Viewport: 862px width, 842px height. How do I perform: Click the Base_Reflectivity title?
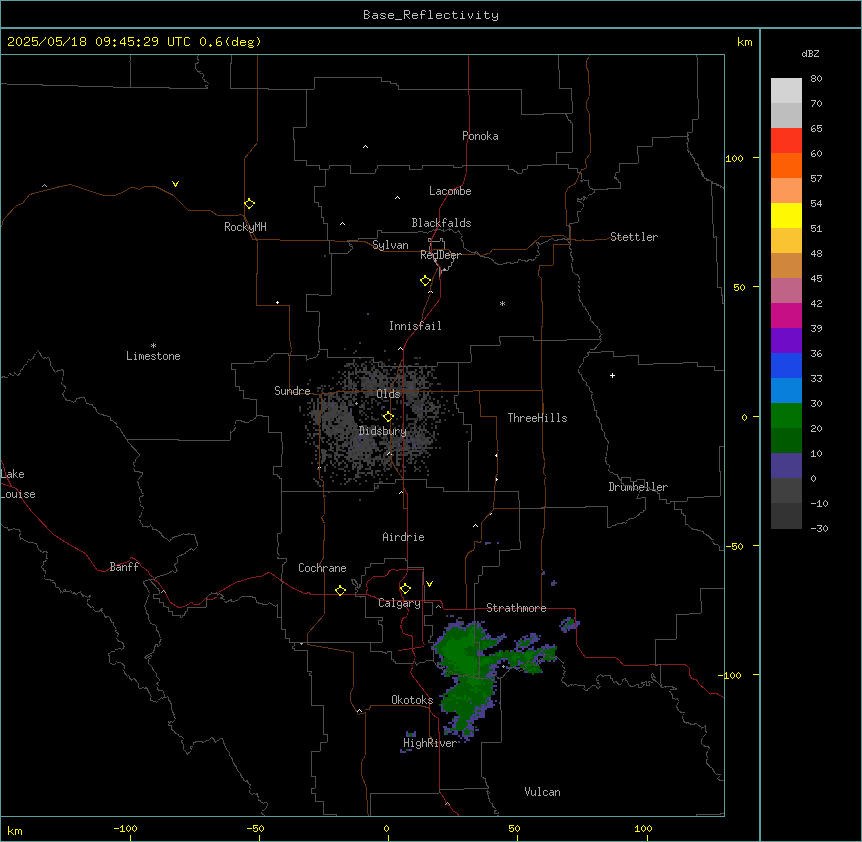(431, 15)
